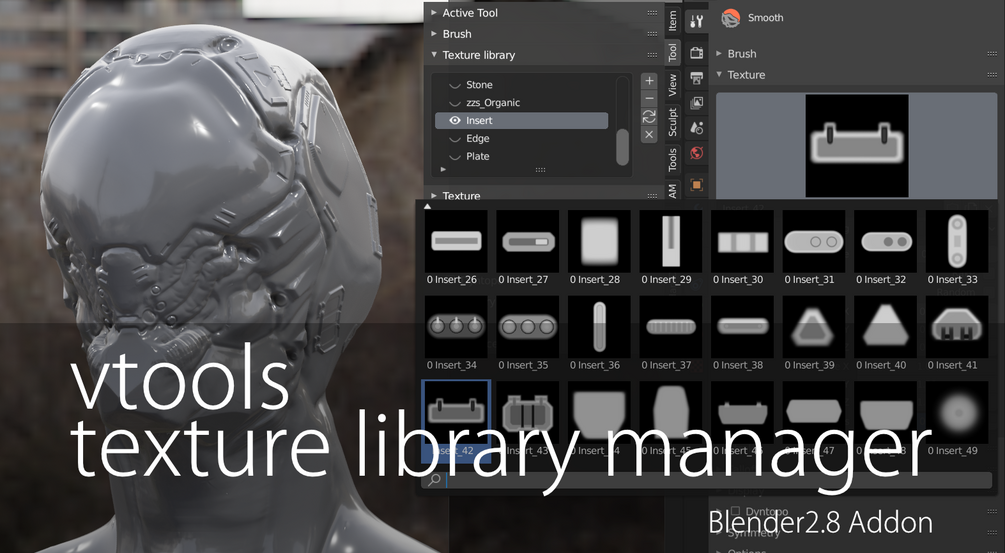Open the Tool properties tab (wrench icon)
This screenshot has width=1005, height=553.
pos(696,21)
